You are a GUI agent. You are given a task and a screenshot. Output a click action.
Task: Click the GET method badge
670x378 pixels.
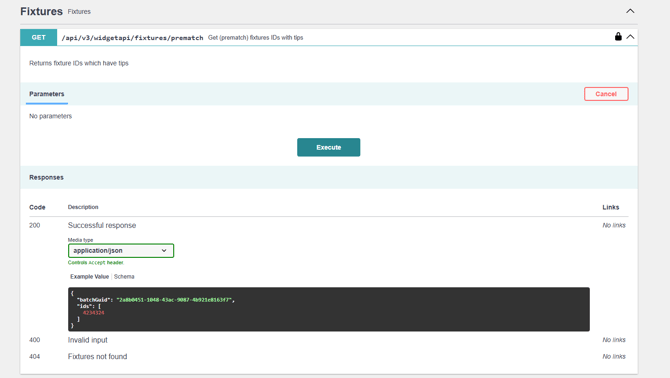(38, 38)
